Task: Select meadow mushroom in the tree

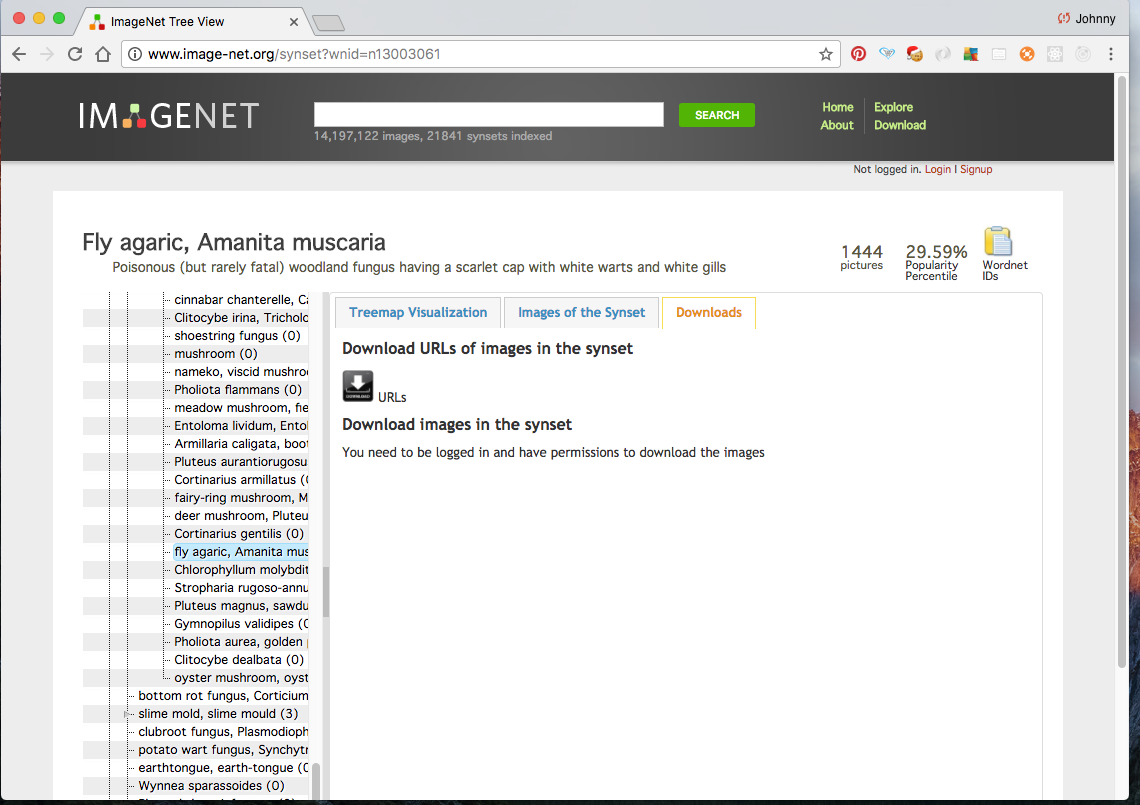Action: 241,408
